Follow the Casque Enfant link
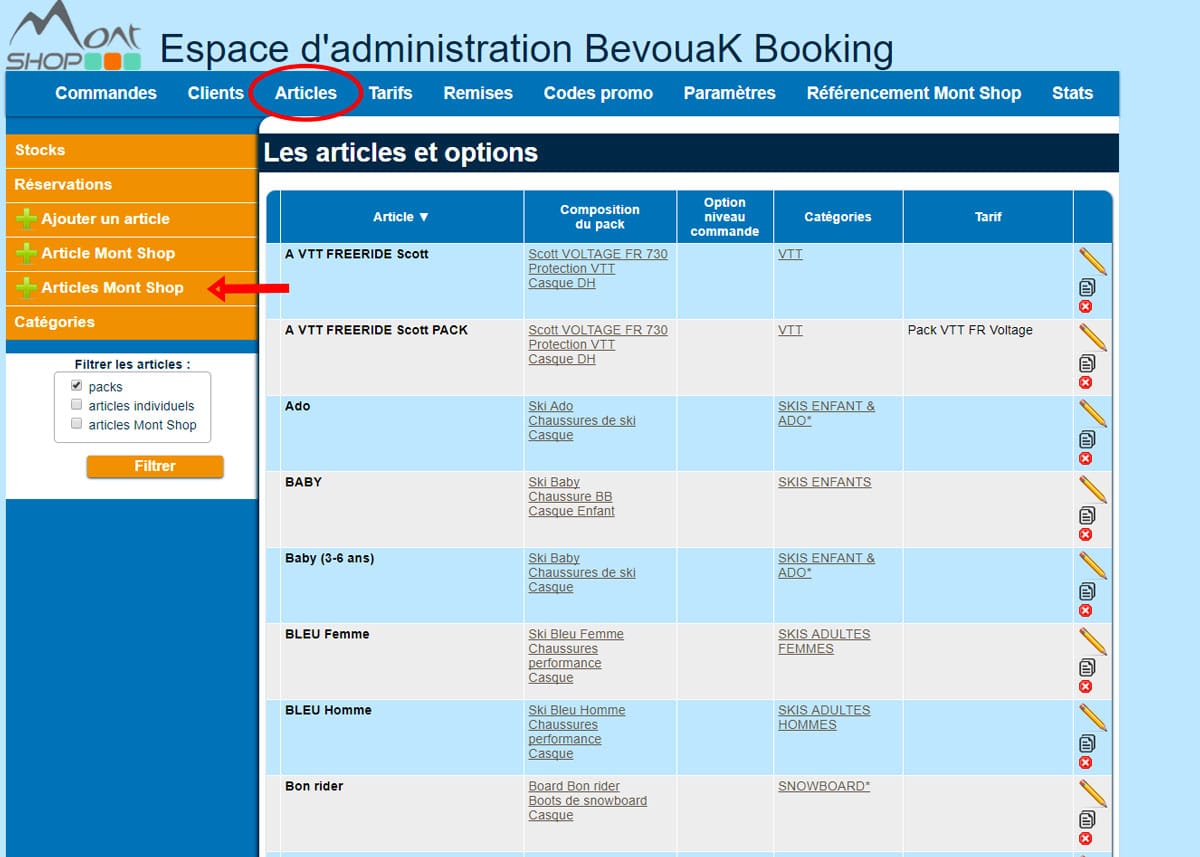Viewport: 1200px width, 857px height. (571, 511)
